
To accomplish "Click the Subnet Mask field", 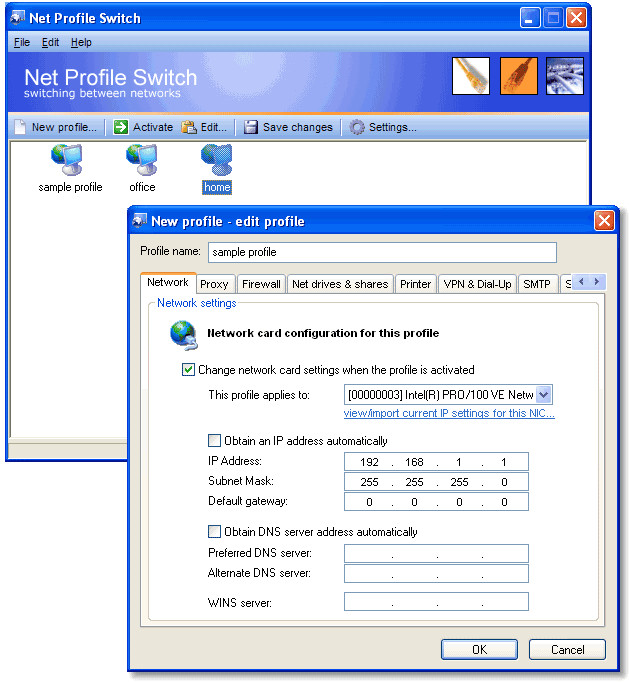I will [x=436, y=481].
